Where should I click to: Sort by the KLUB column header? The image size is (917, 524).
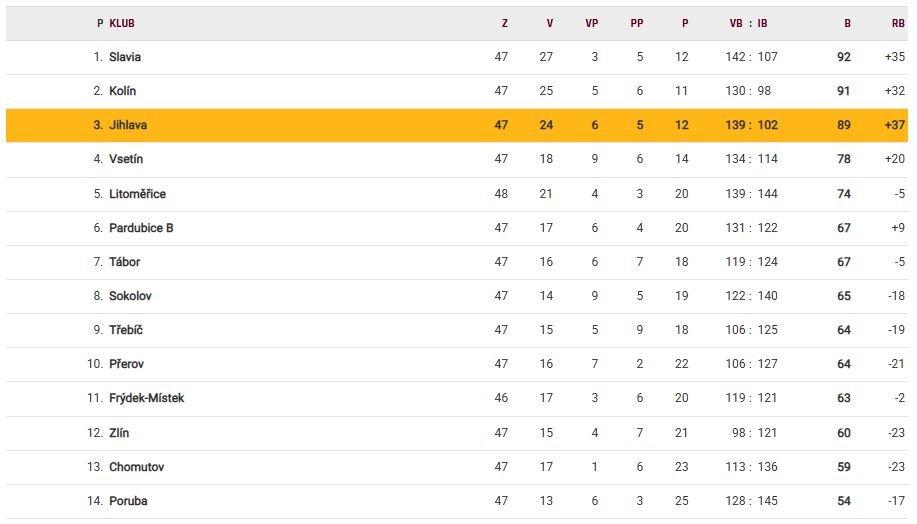(122, 23)
